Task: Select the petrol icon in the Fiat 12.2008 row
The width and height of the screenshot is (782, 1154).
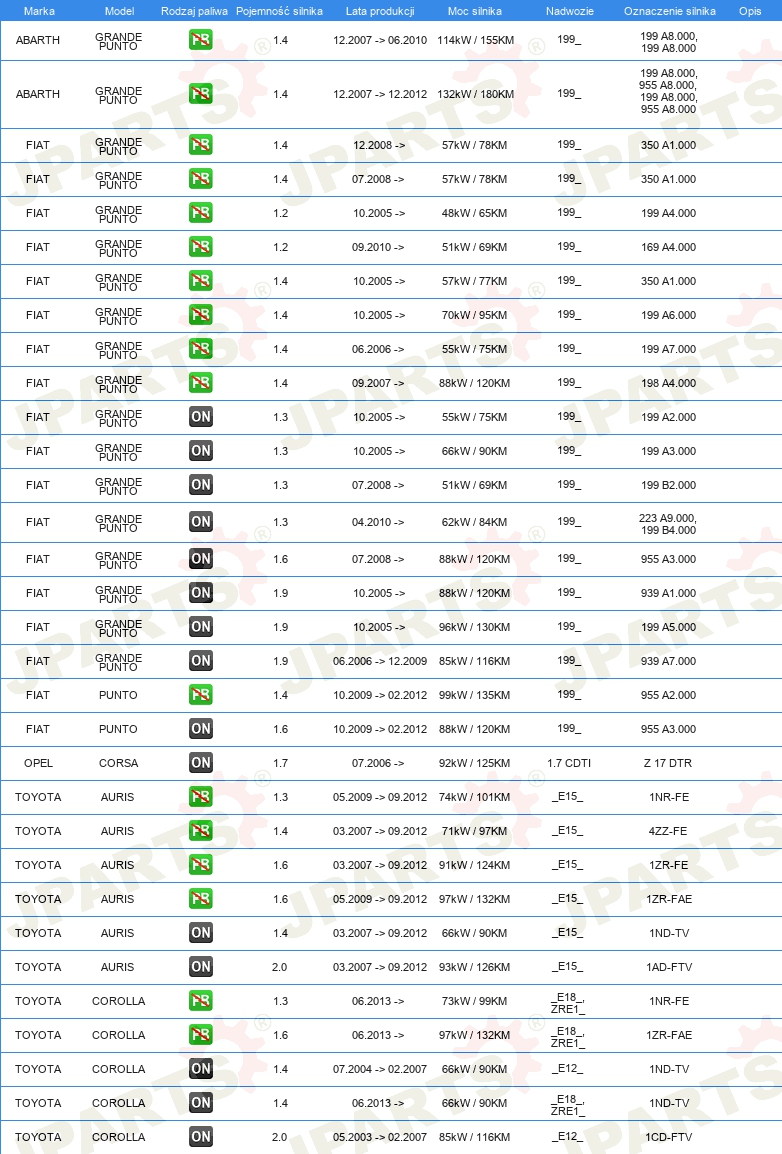Action: click(x=201, y=144)
